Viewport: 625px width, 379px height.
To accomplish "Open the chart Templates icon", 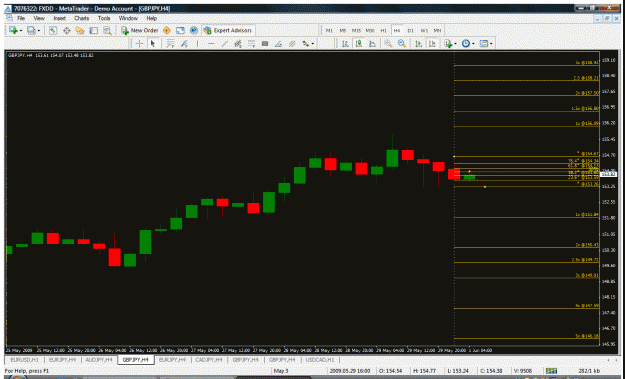I will tap(484, 44).
